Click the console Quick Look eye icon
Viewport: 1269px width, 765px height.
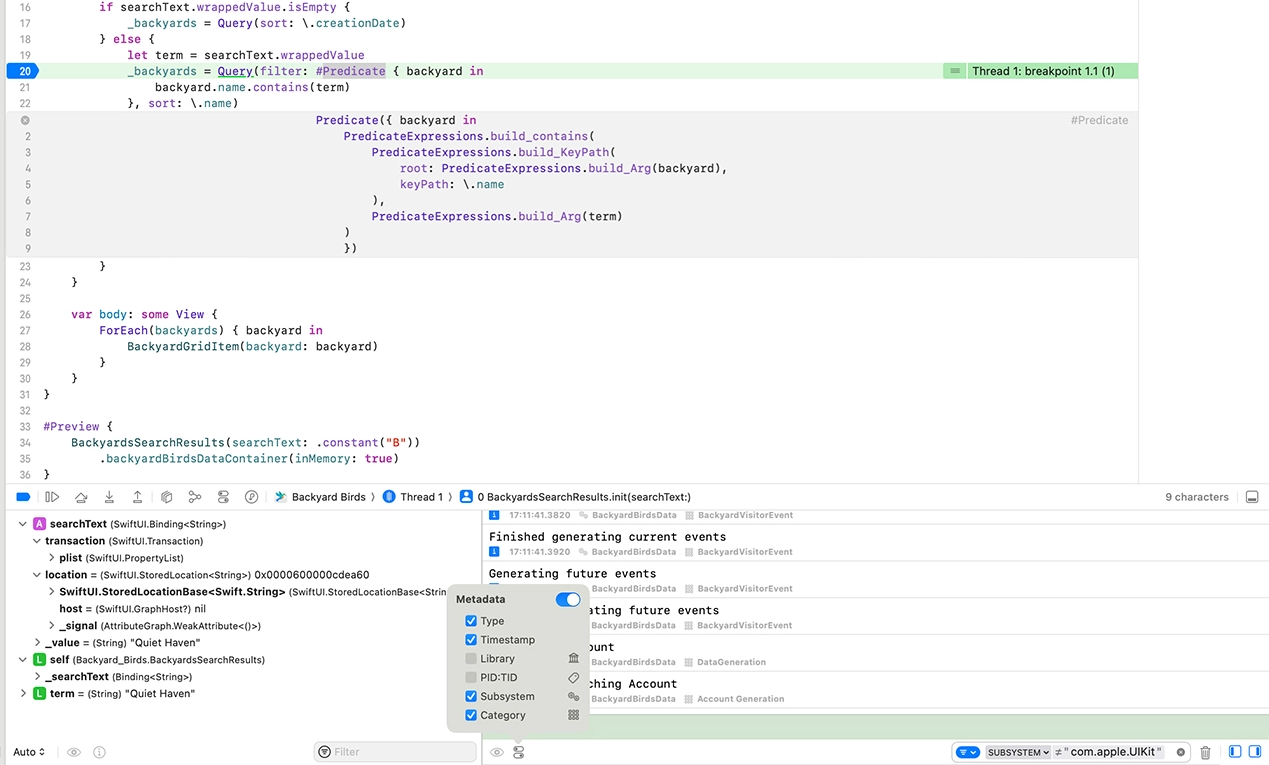(x=497, y=752)
